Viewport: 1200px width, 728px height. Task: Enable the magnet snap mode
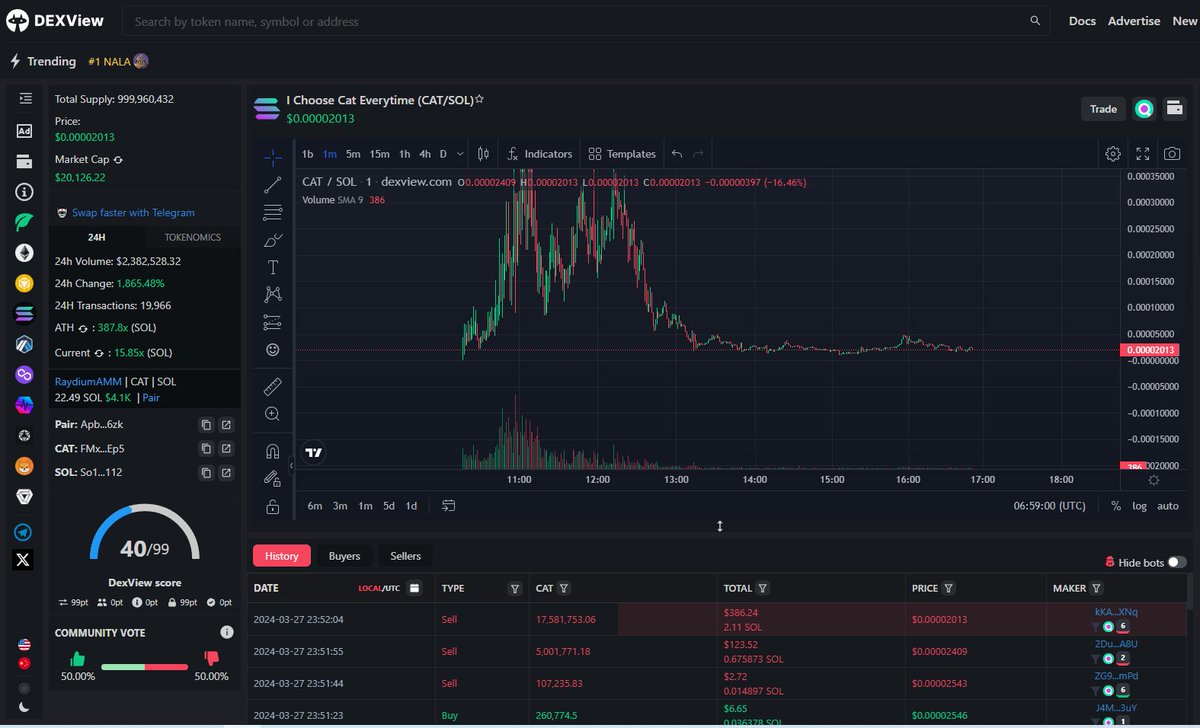tap(272, 450)
